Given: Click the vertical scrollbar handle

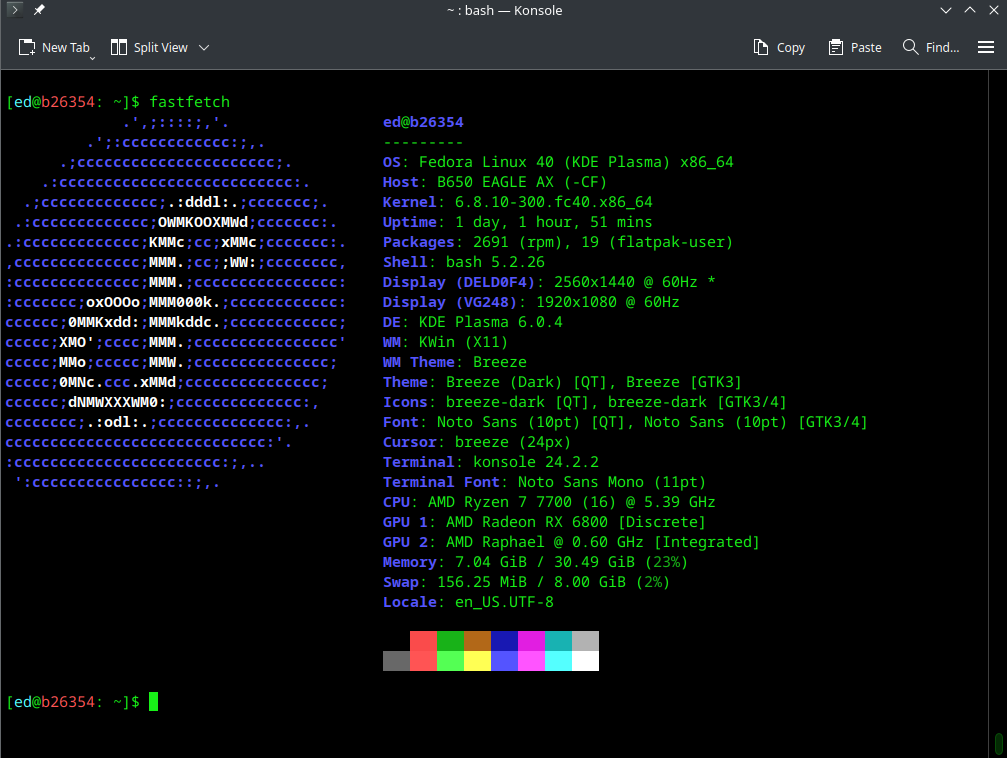Looking at the screenshot, I should pos(999,744).
